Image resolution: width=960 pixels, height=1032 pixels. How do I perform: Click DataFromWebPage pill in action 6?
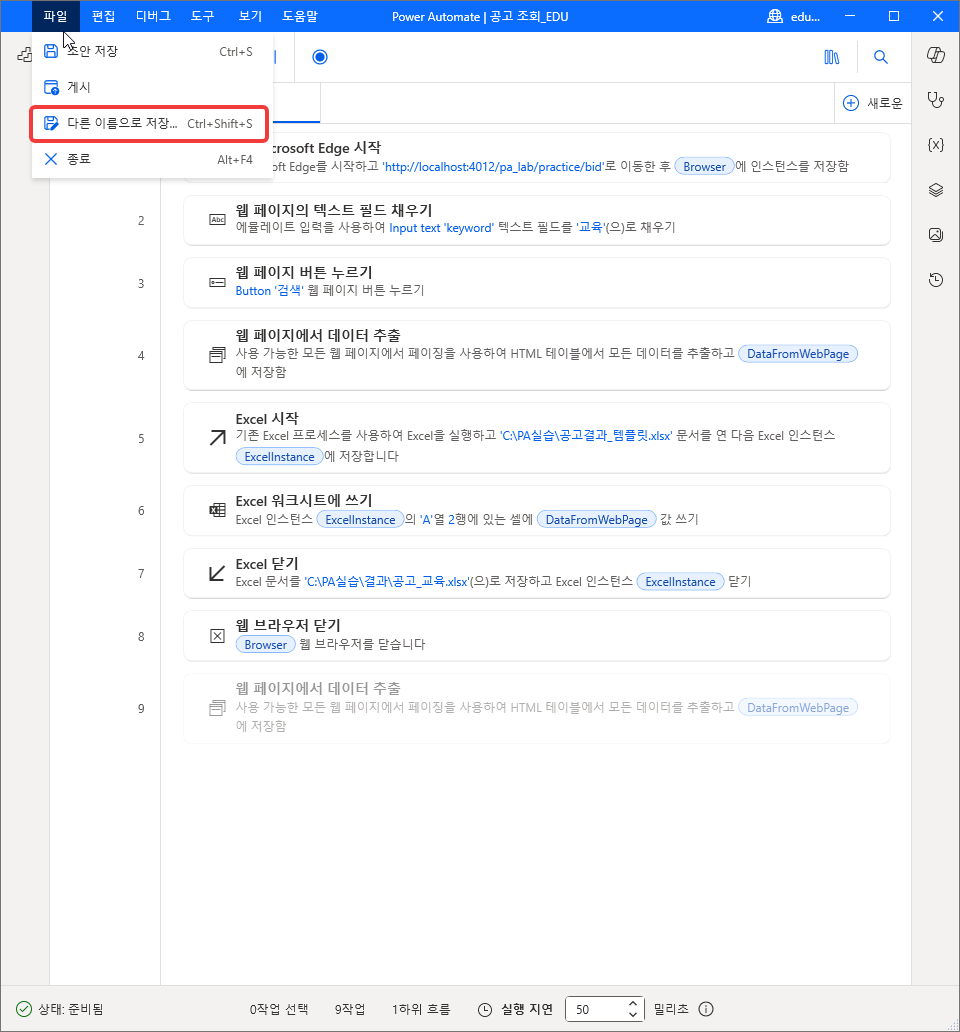597,519
